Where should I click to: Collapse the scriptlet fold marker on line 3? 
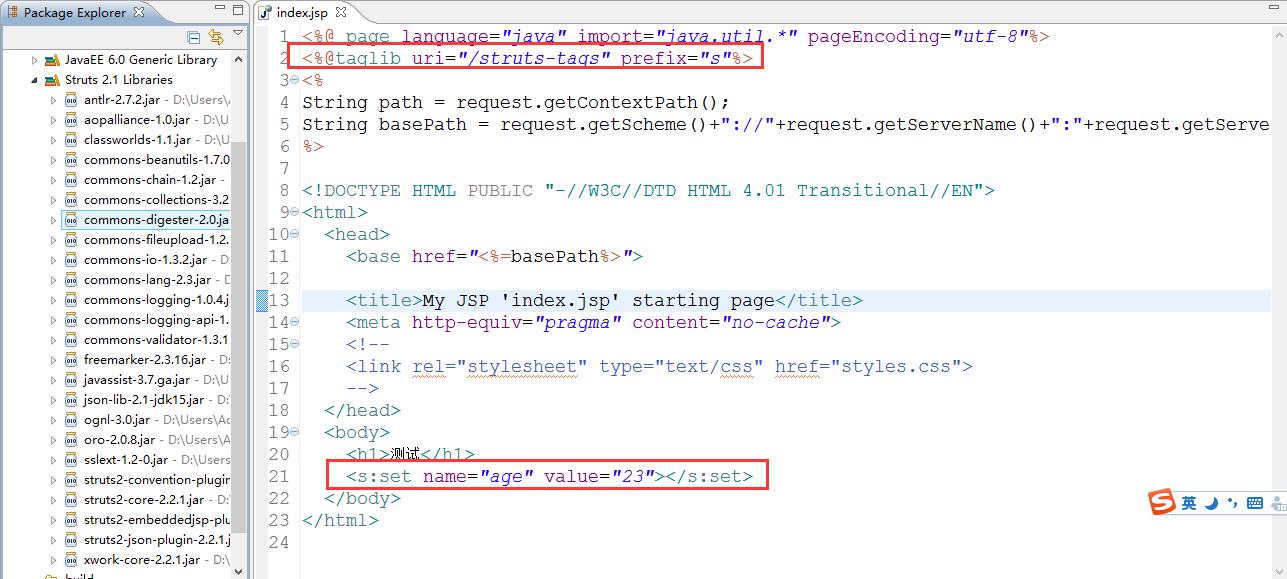coord(294,80)
